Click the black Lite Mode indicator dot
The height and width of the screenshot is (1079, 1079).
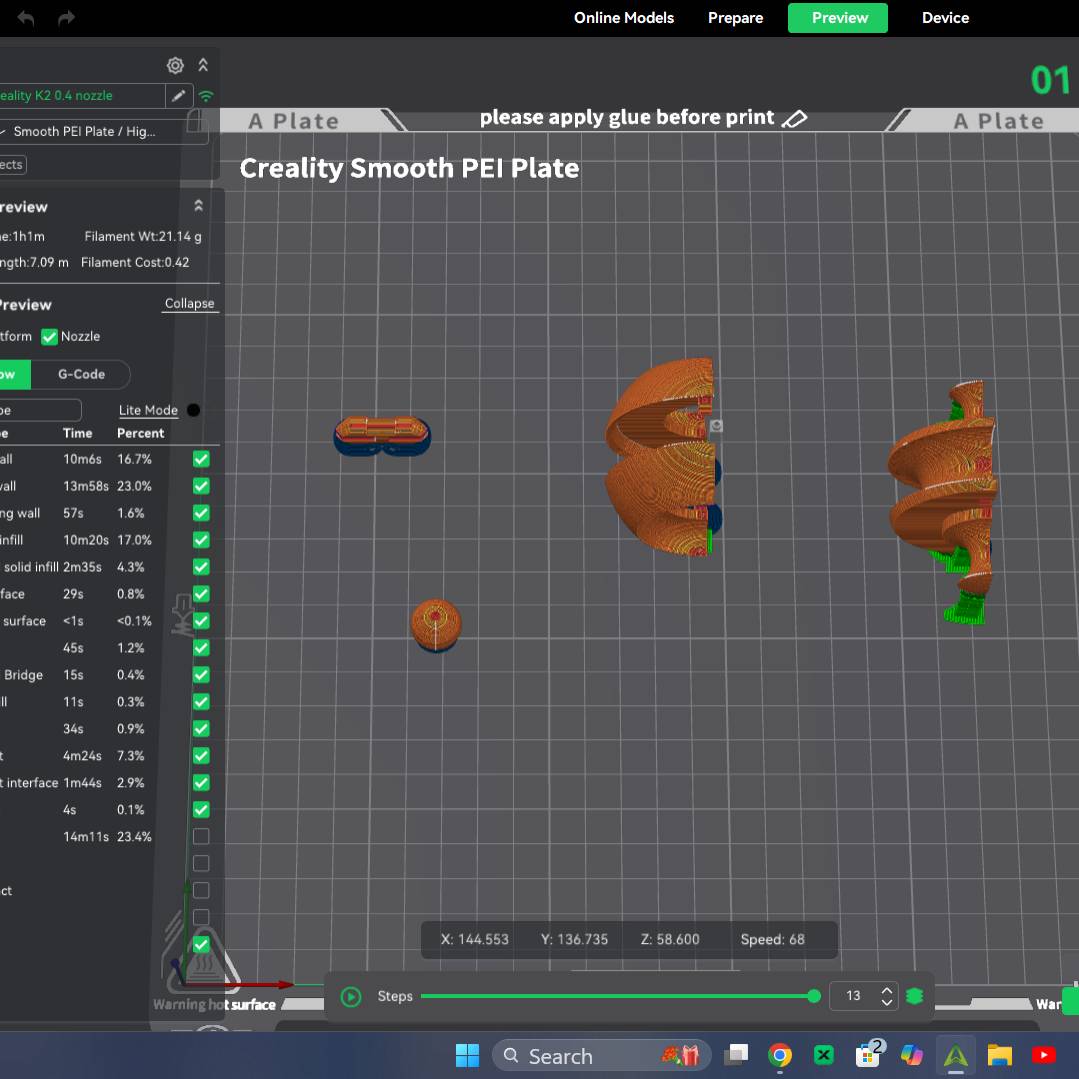tap(193, 410)
